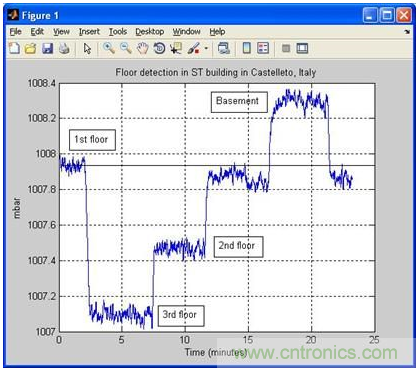Screen dimensions: 417x368
Task: Toggle the Insert Legend button
Action: [x=263, y=49]
